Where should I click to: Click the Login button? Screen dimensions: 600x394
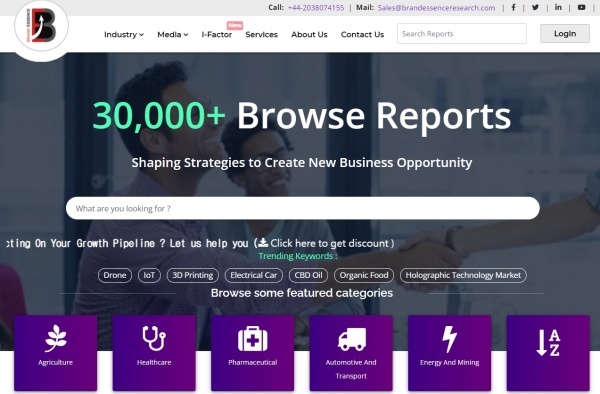coord(565,34)
